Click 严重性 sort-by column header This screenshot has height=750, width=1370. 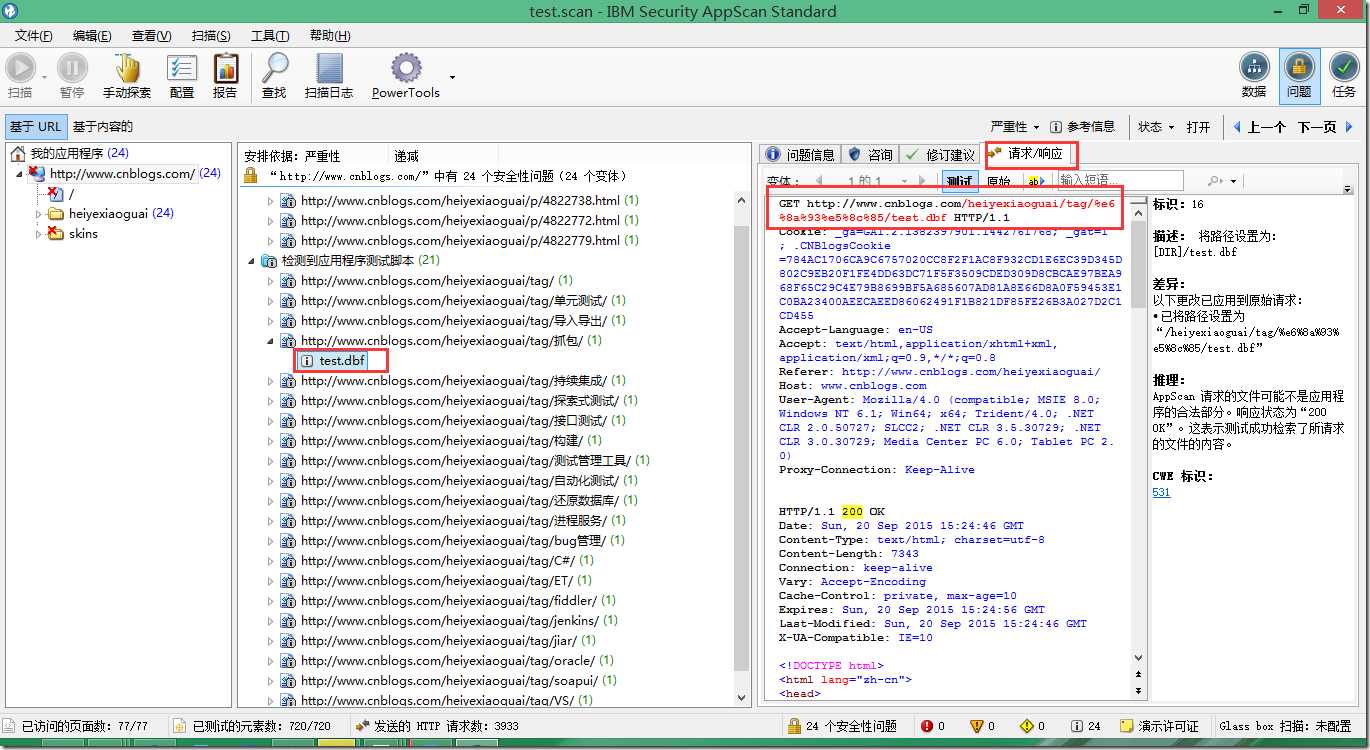(x=322, y=156)
